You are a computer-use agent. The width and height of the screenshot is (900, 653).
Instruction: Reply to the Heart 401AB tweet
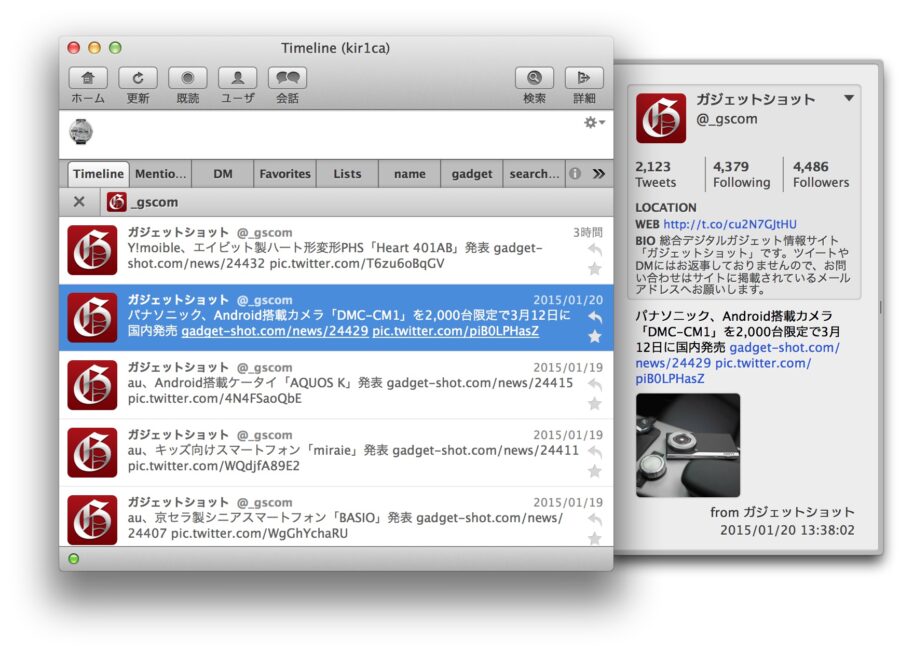point(595,250)
